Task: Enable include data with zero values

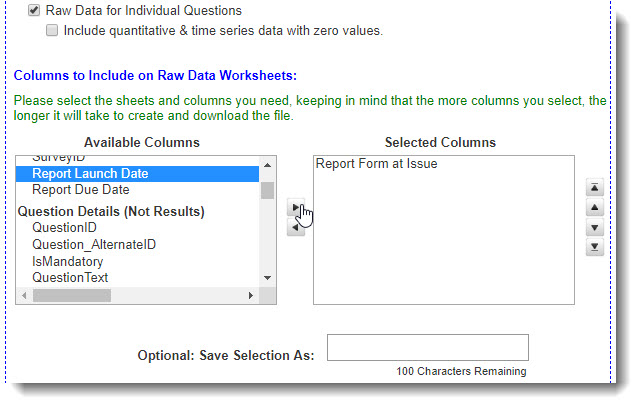Action: coord(52,31)
